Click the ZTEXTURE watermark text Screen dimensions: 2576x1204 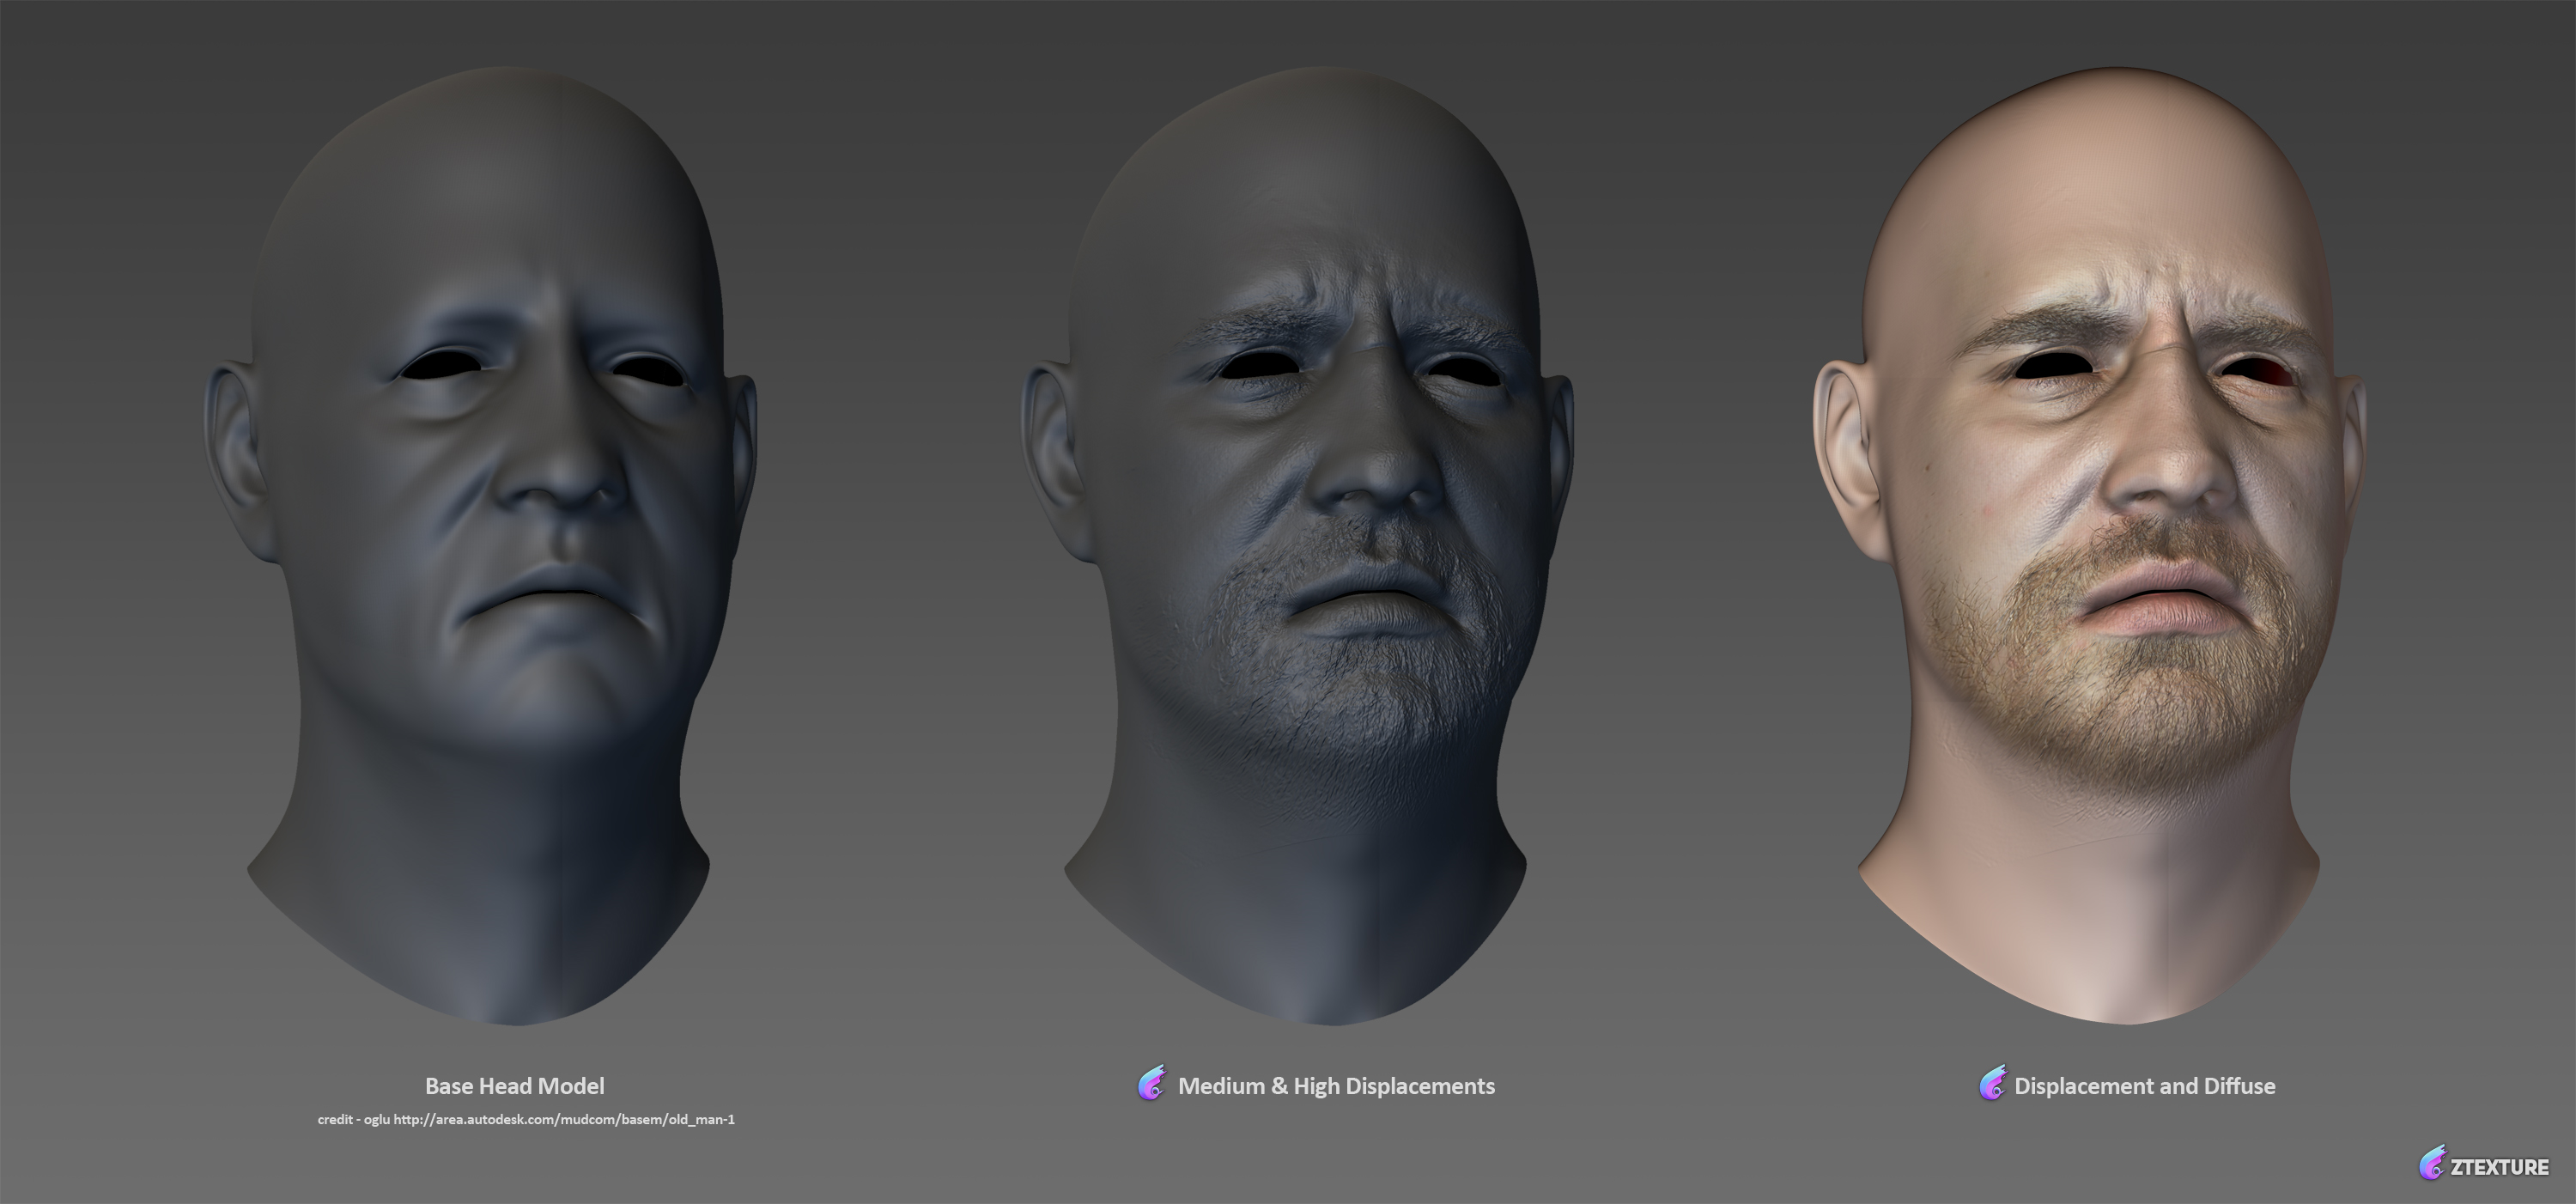2499,1167
